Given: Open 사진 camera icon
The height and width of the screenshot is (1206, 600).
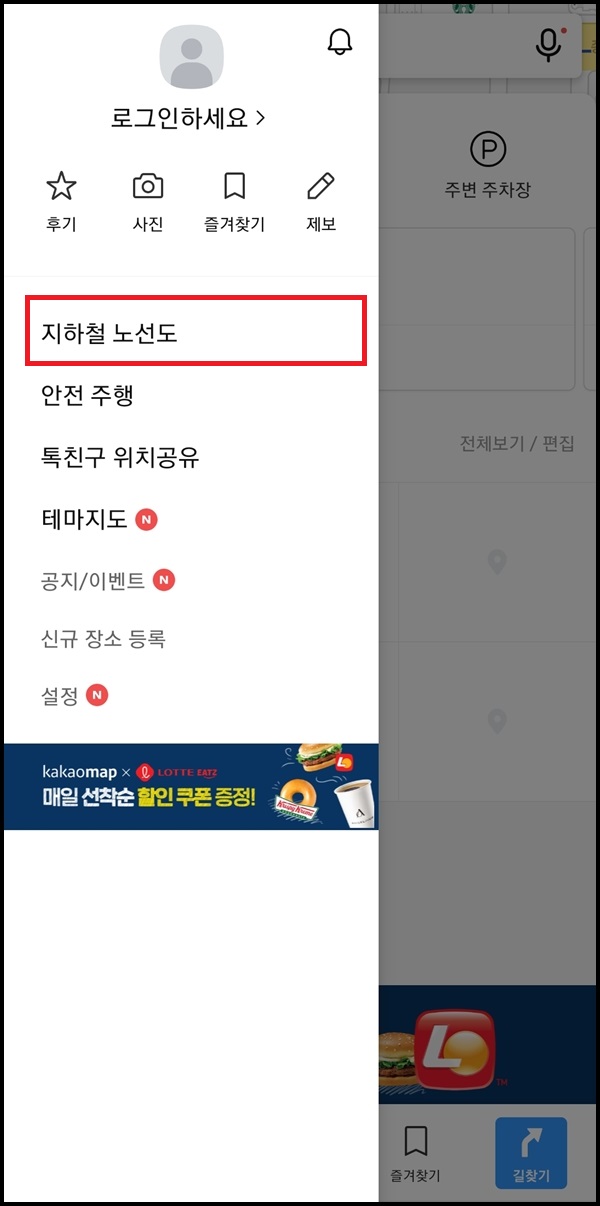Looking at the screenshot, I should (x=148, y=186).
